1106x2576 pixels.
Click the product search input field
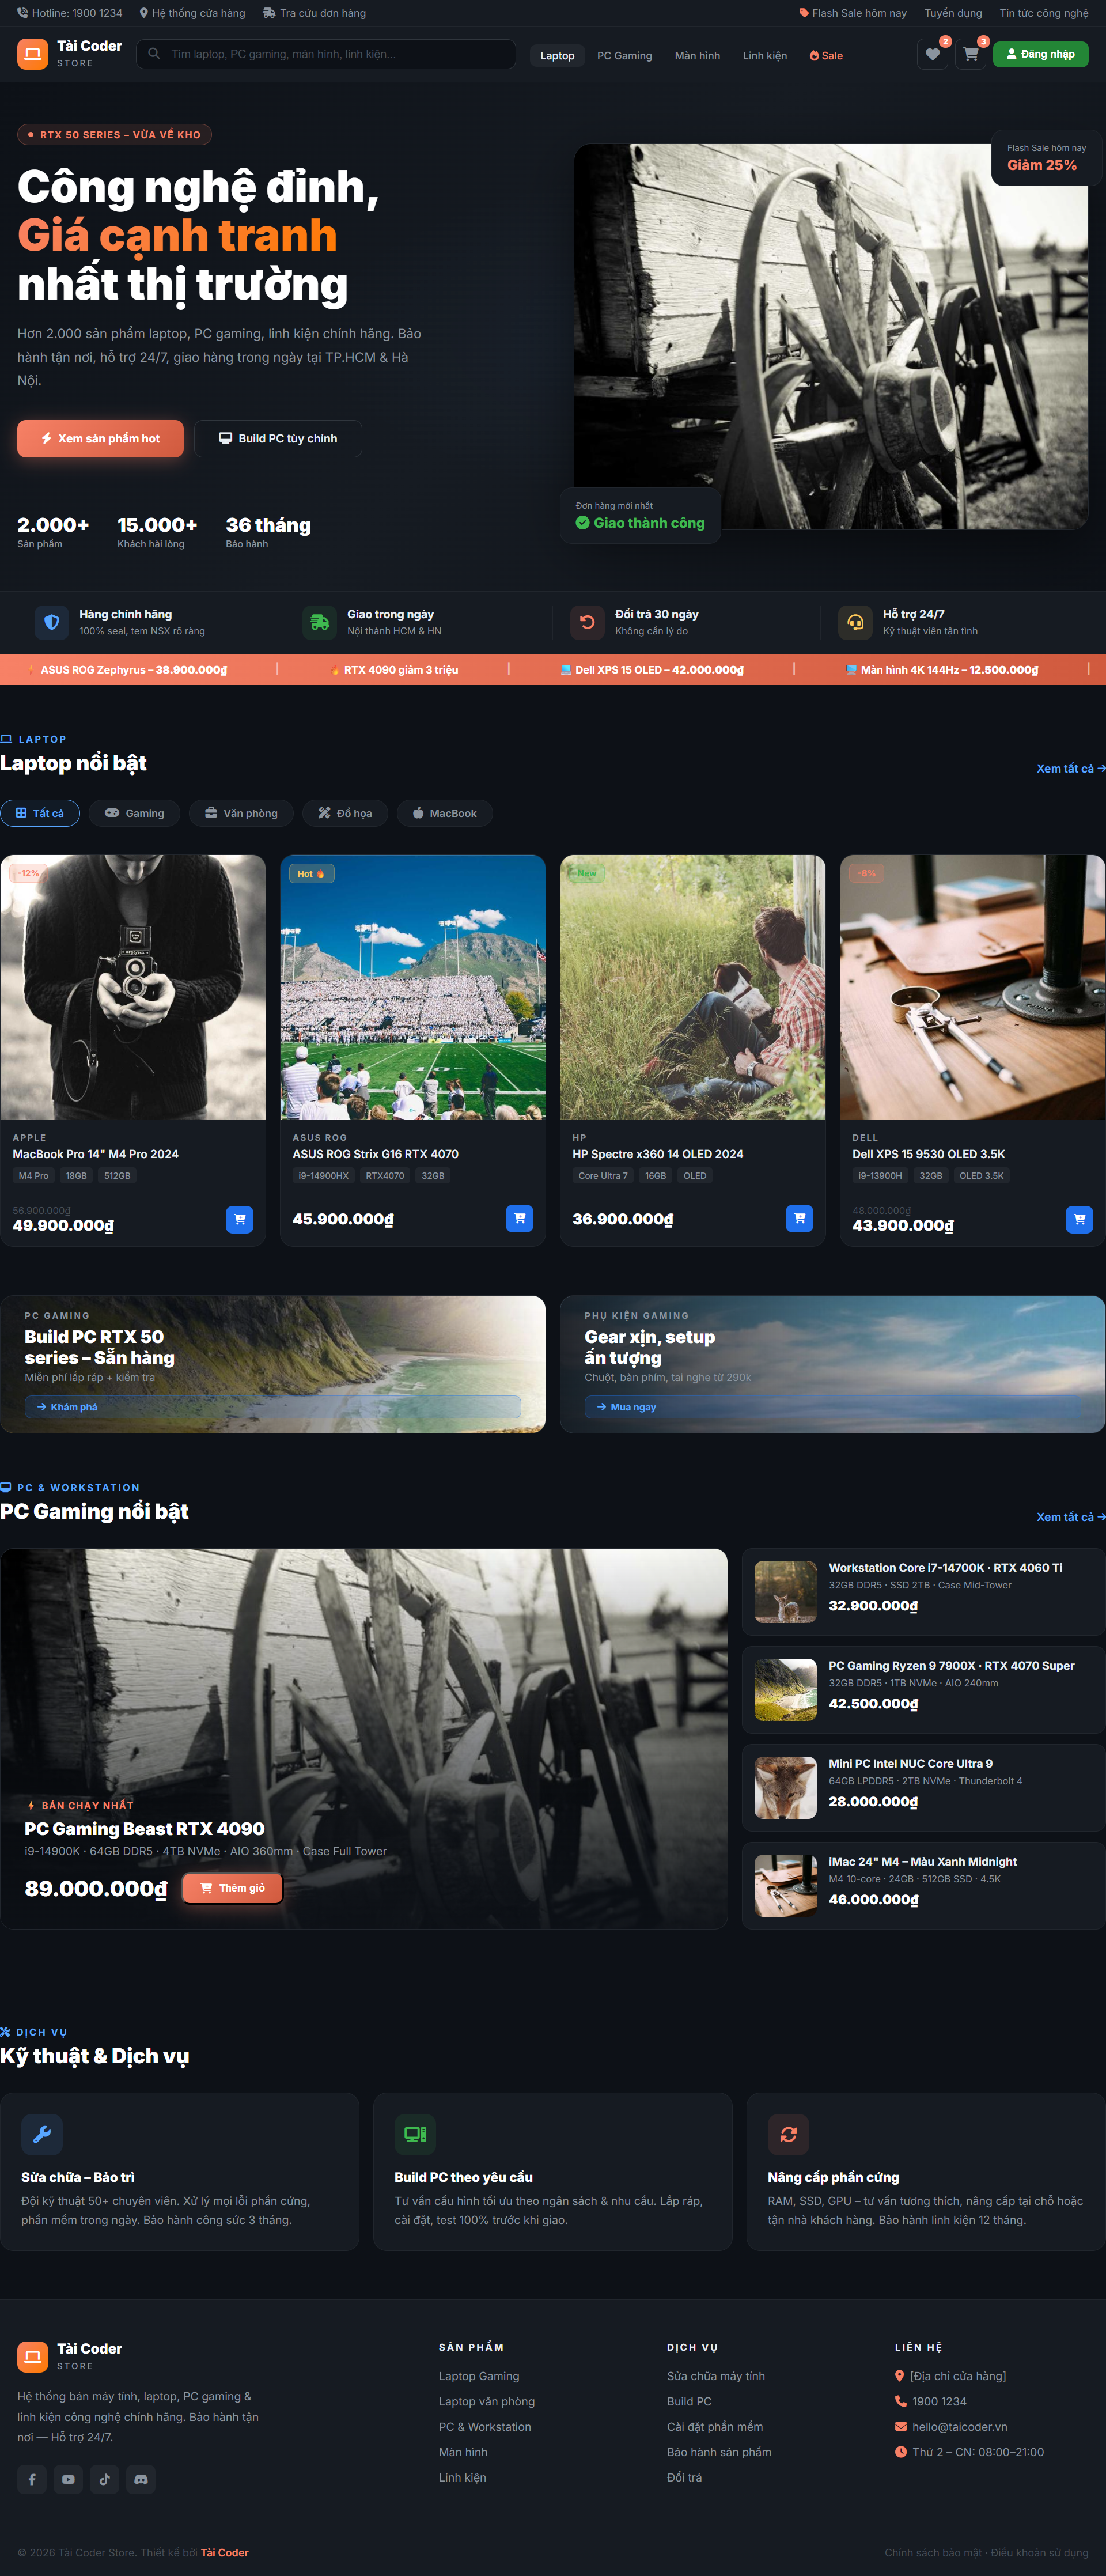(x=330, y=54)
